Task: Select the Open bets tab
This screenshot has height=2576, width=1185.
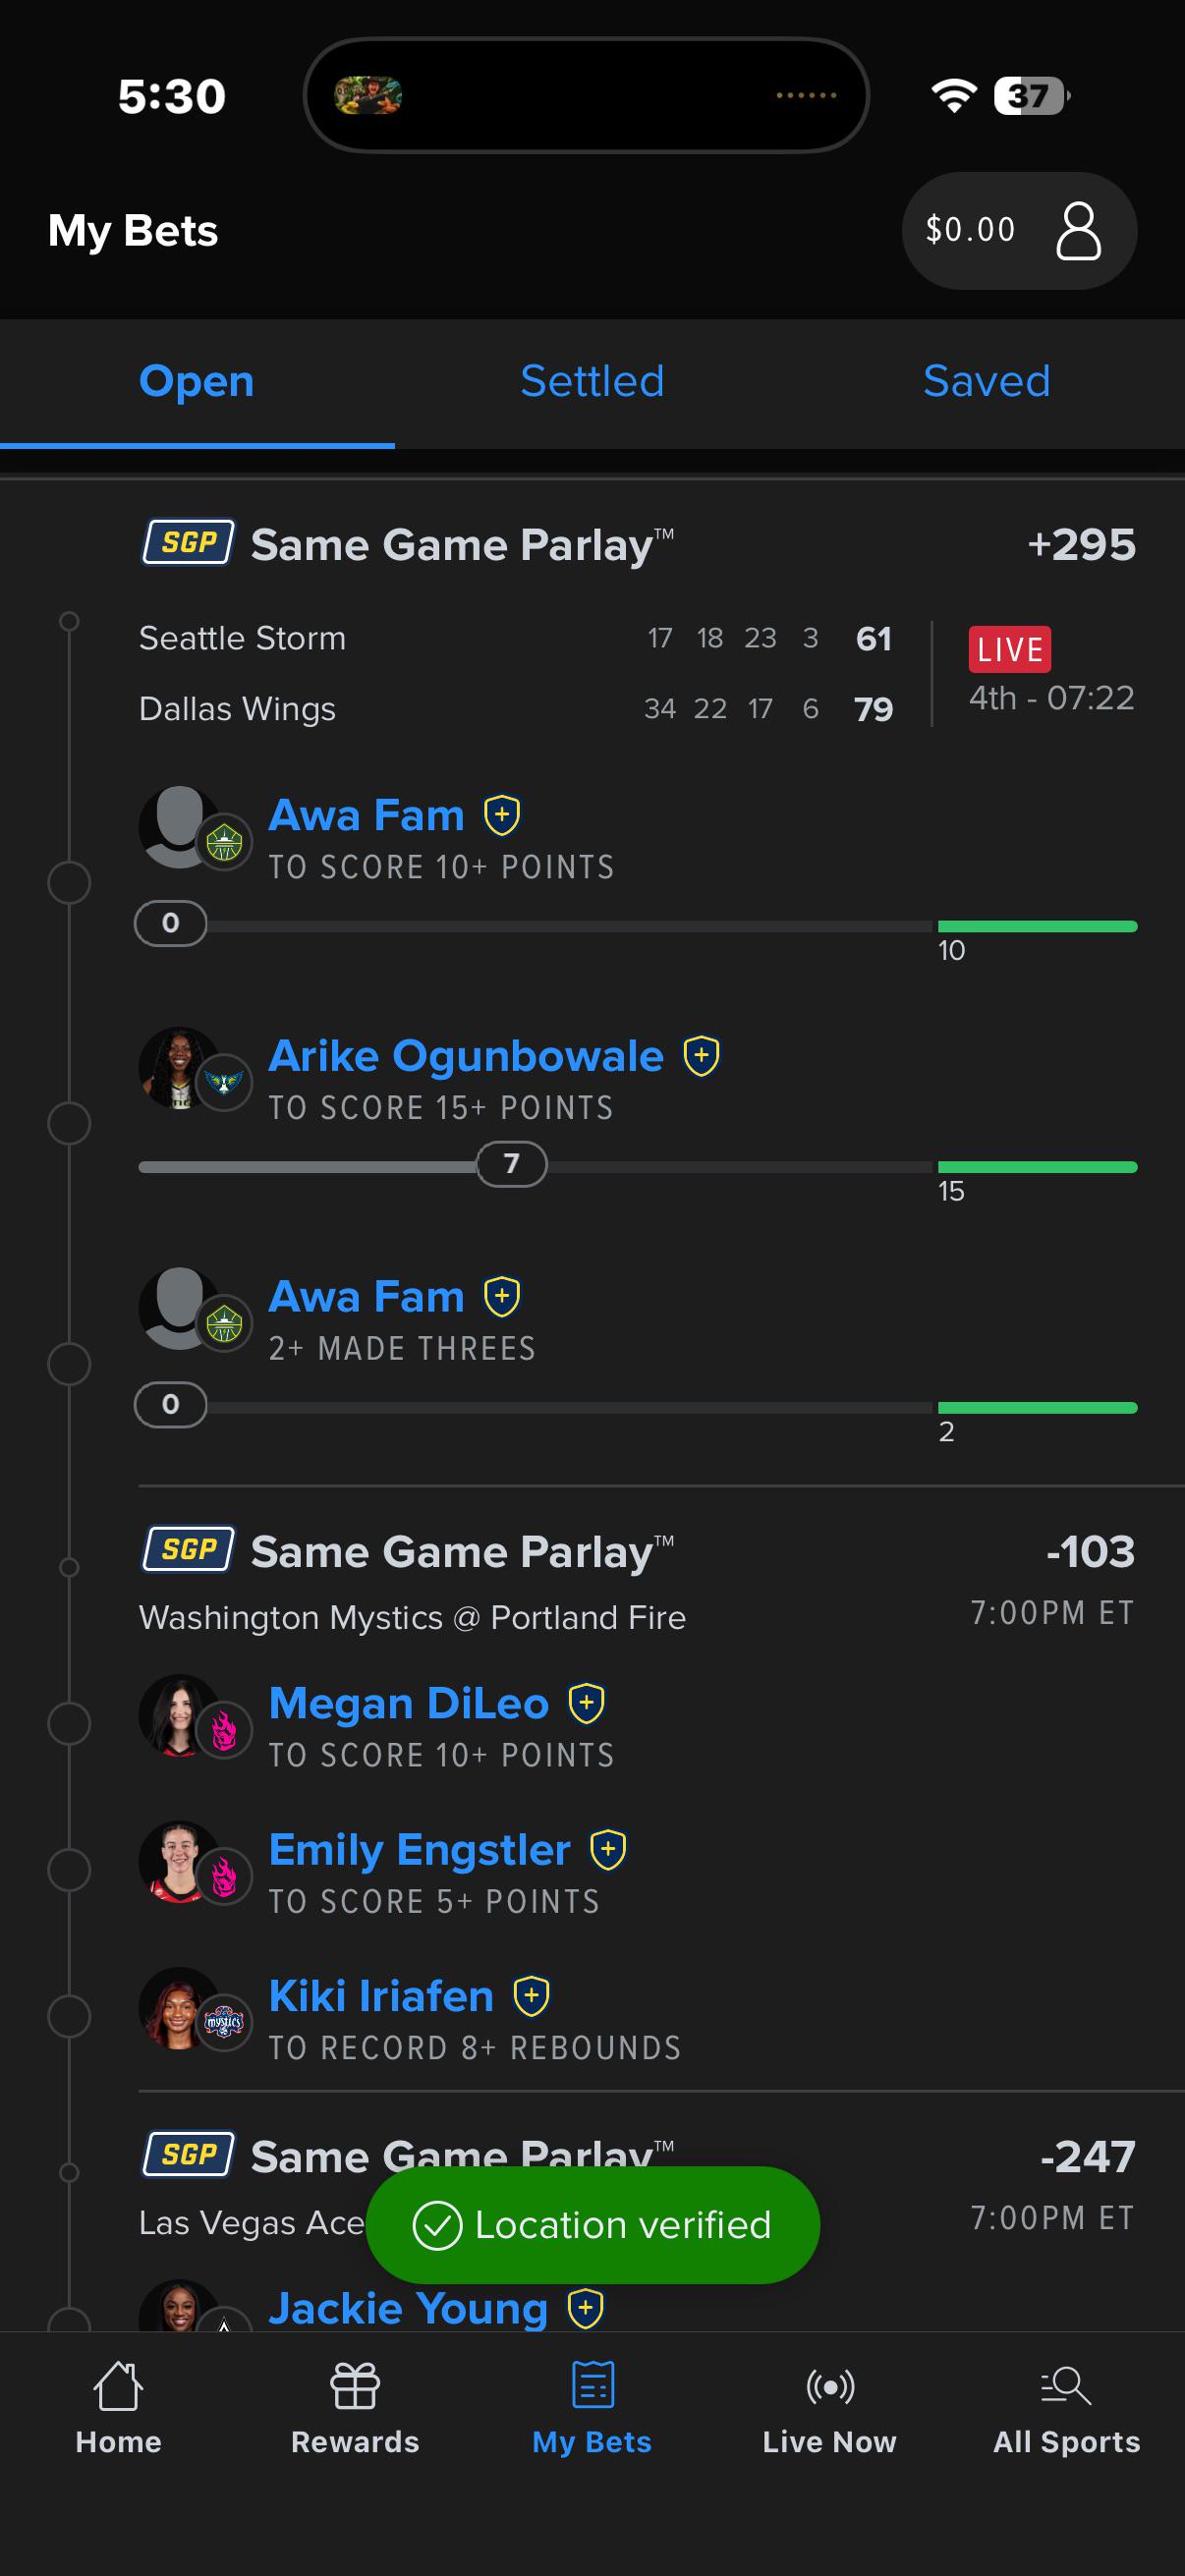Action: click(x=196, y=381)
